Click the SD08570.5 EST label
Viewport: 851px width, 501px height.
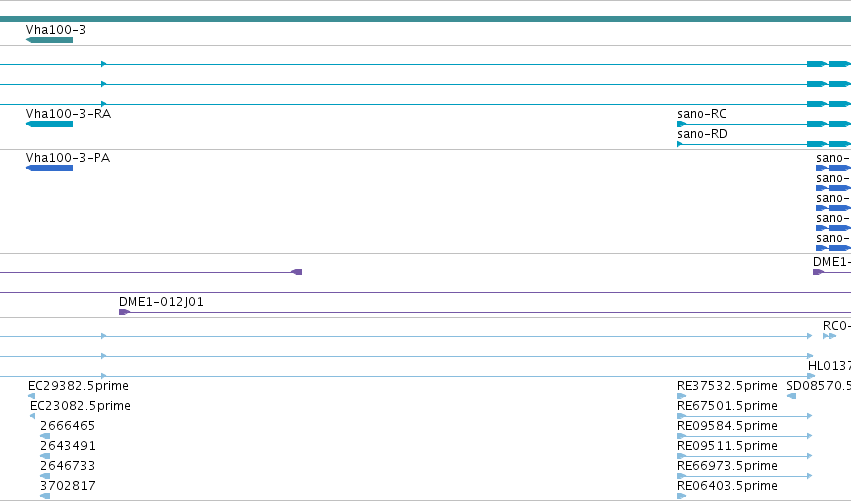pyautogui.click(x=818, y=386)
